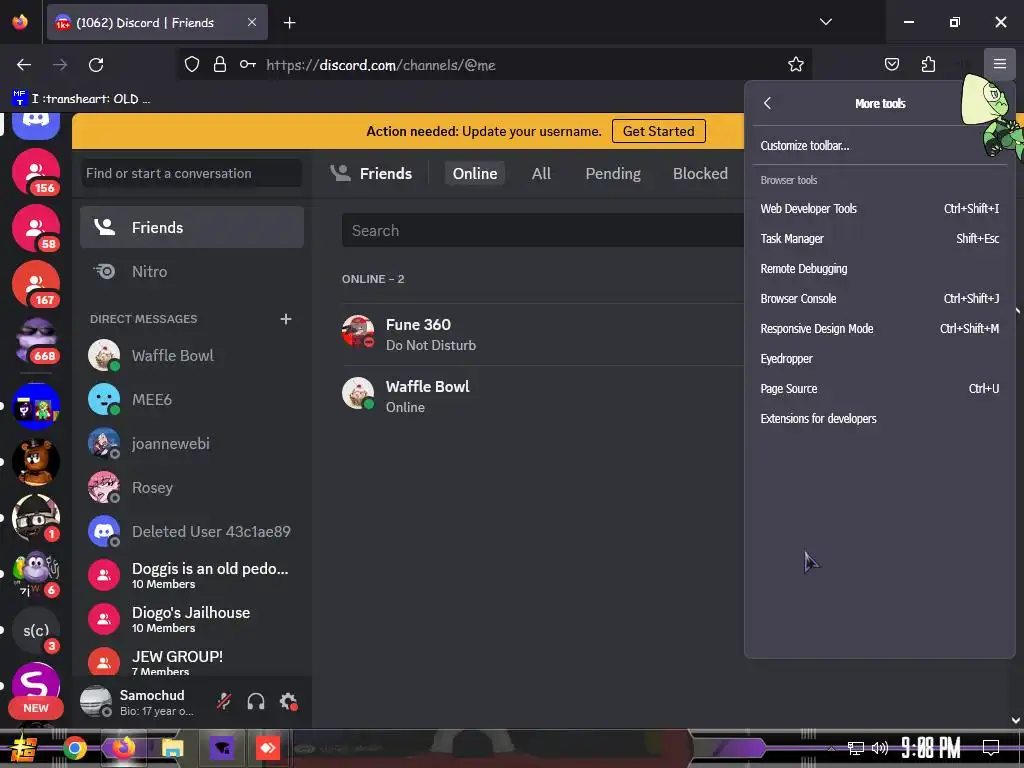
Task: Open the list all tabs chevron
Action: 825,22
